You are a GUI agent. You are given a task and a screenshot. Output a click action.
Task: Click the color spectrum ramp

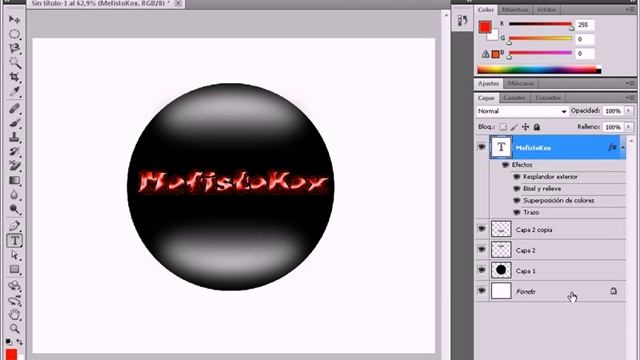click(x=539, y=69)
